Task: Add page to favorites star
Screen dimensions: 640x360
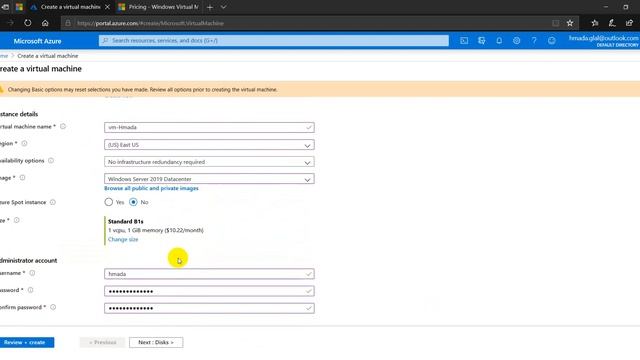Action: tap(570, 23)
